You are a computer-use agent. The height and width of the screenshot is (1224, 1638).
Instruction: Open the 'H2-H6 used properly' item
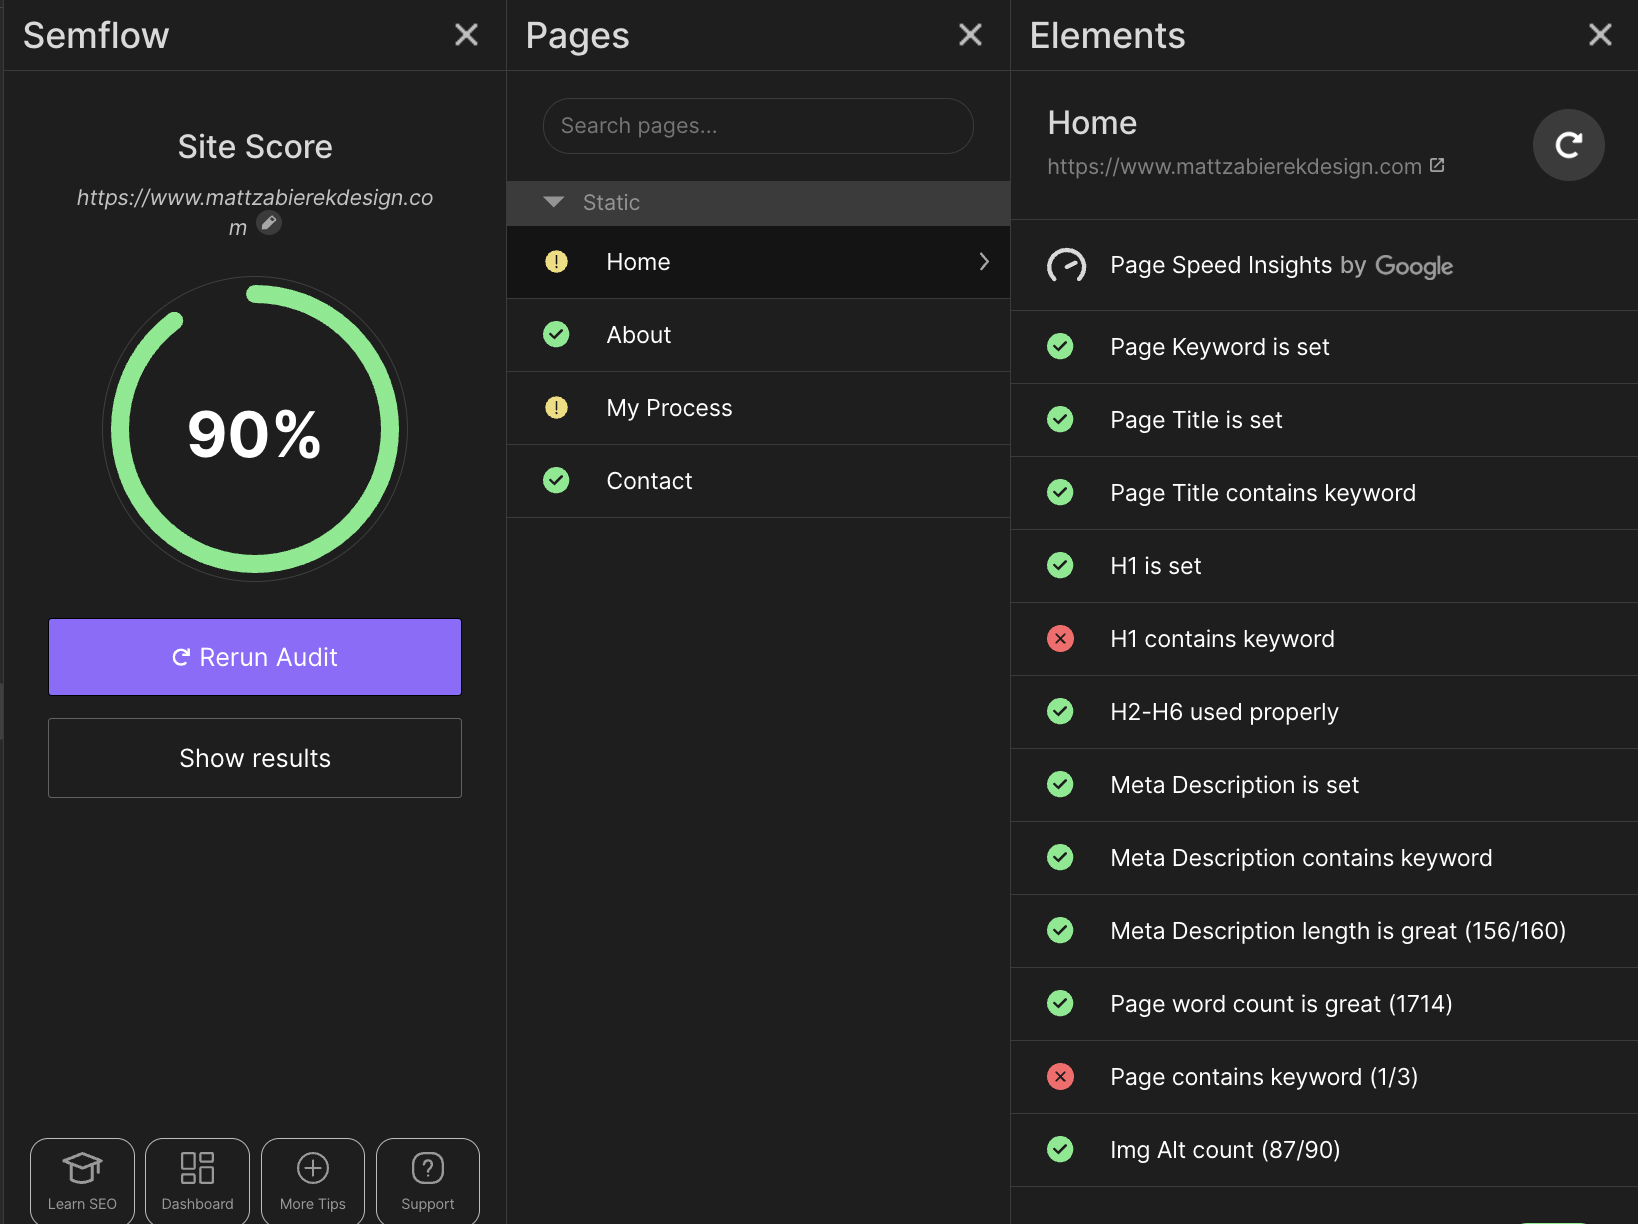1324,712
